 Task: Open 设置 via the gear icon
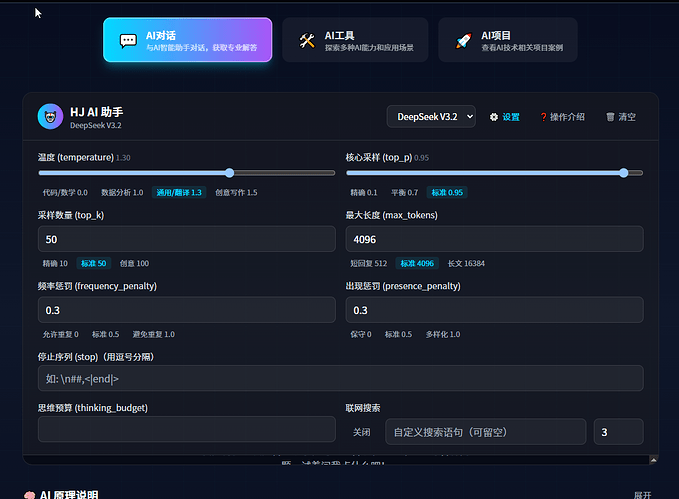494,117
